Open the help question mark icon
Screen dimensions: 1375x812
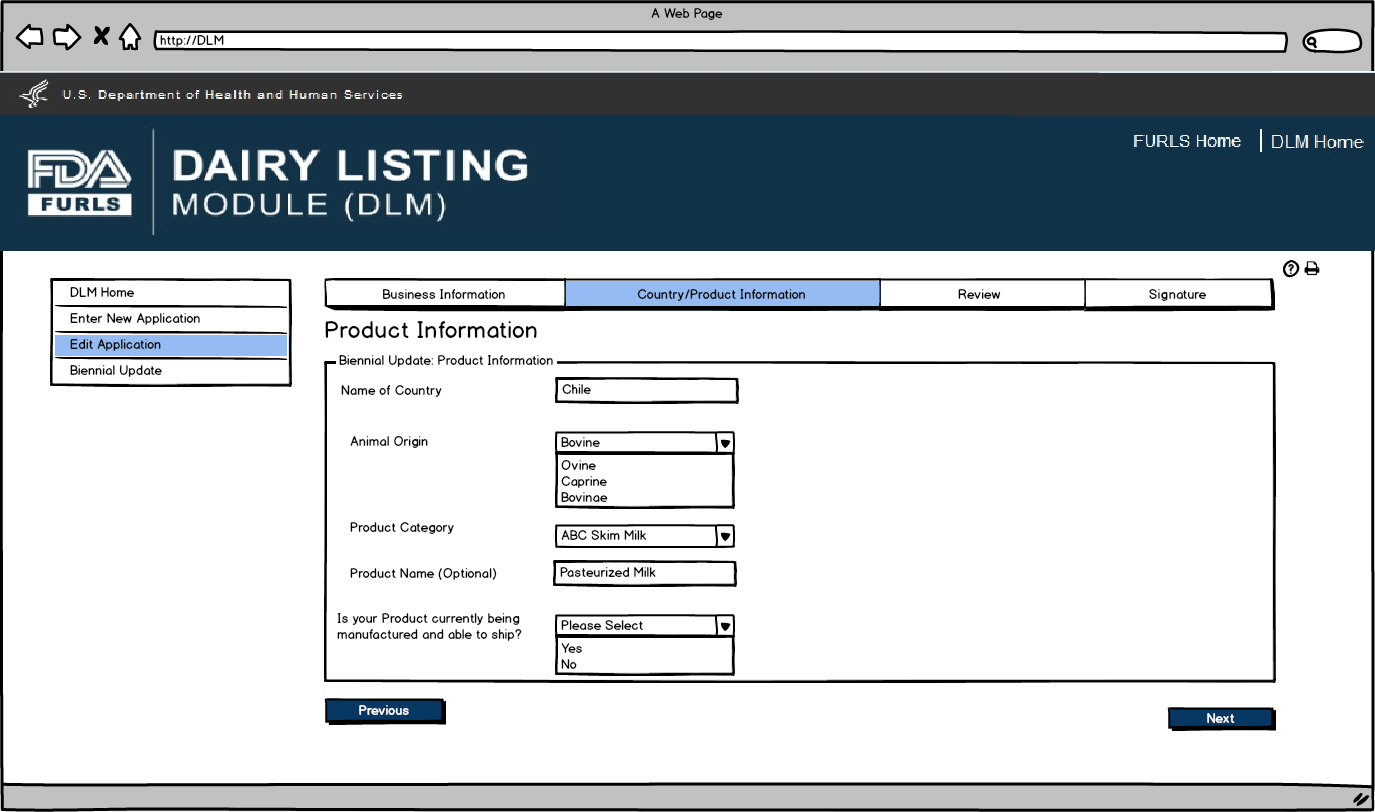[x=1291, y=268]
